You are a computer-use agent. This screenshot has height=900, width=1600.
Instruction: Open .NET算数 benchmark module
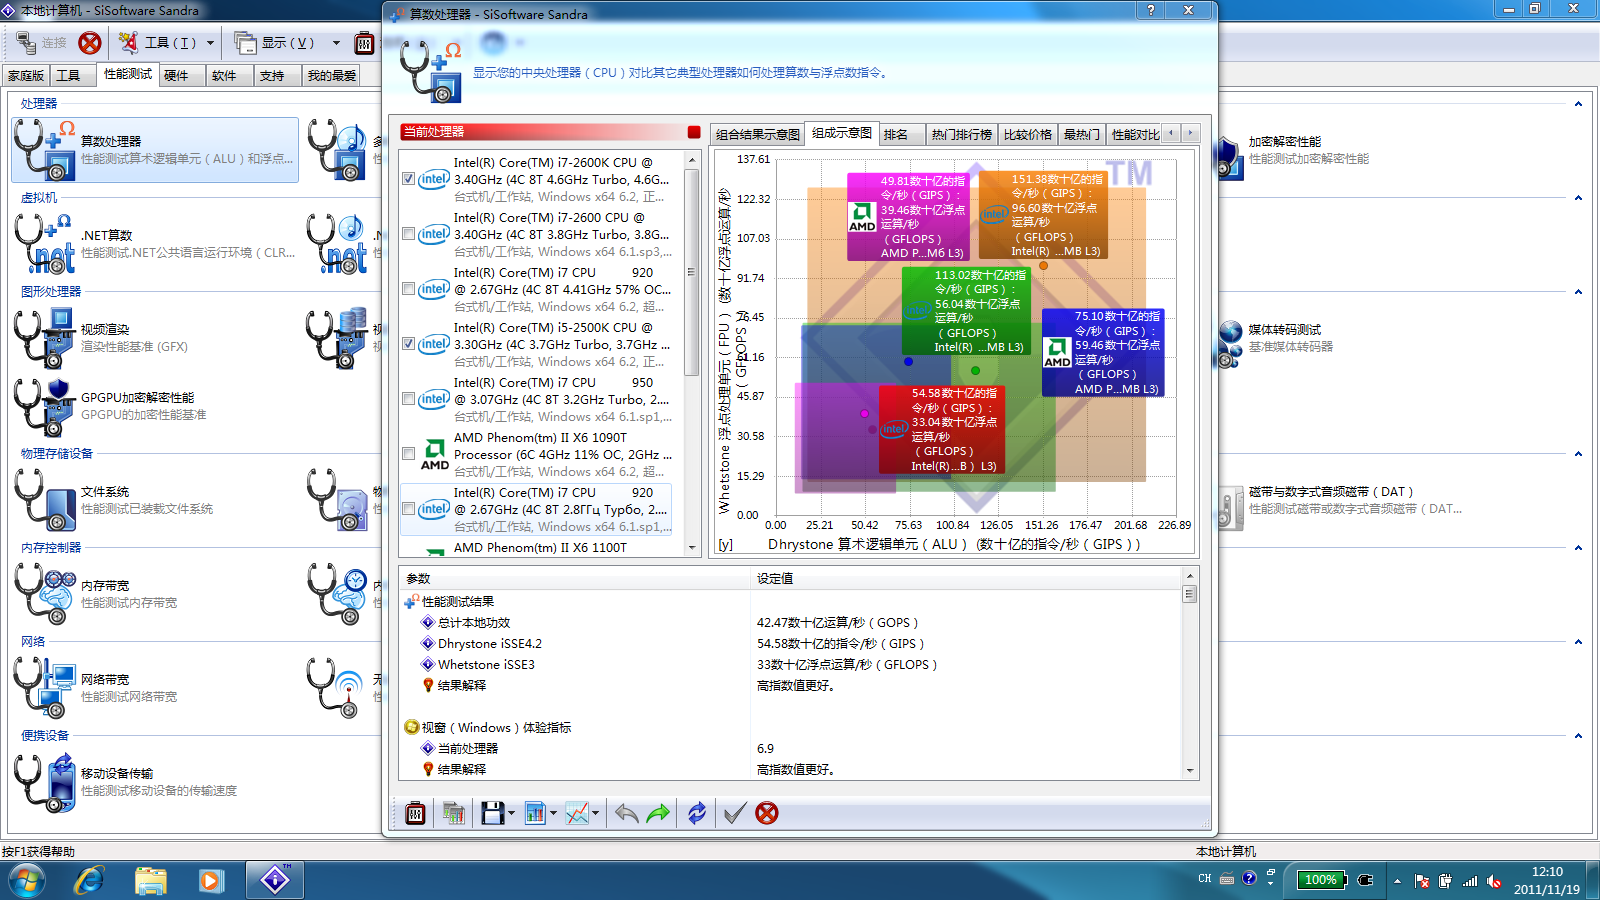coord(155,244)
